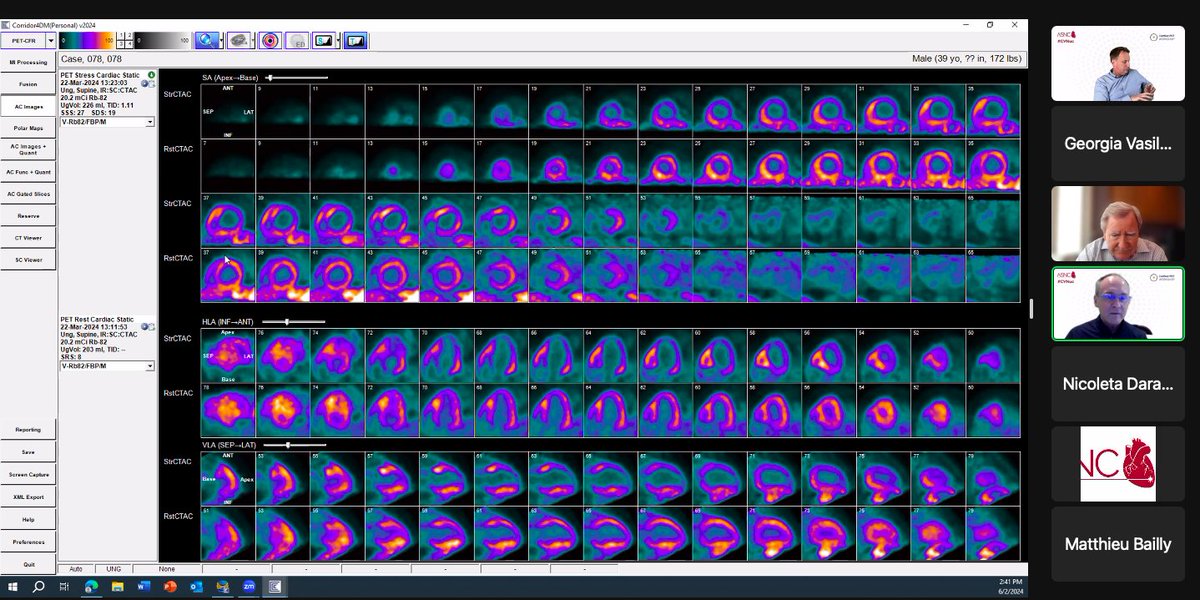Open rest V-Rb82/FBP/M dataset dropdown
Image resolution: width=1200 pixels, height=600 pixels.
click(x=149, y=366)
